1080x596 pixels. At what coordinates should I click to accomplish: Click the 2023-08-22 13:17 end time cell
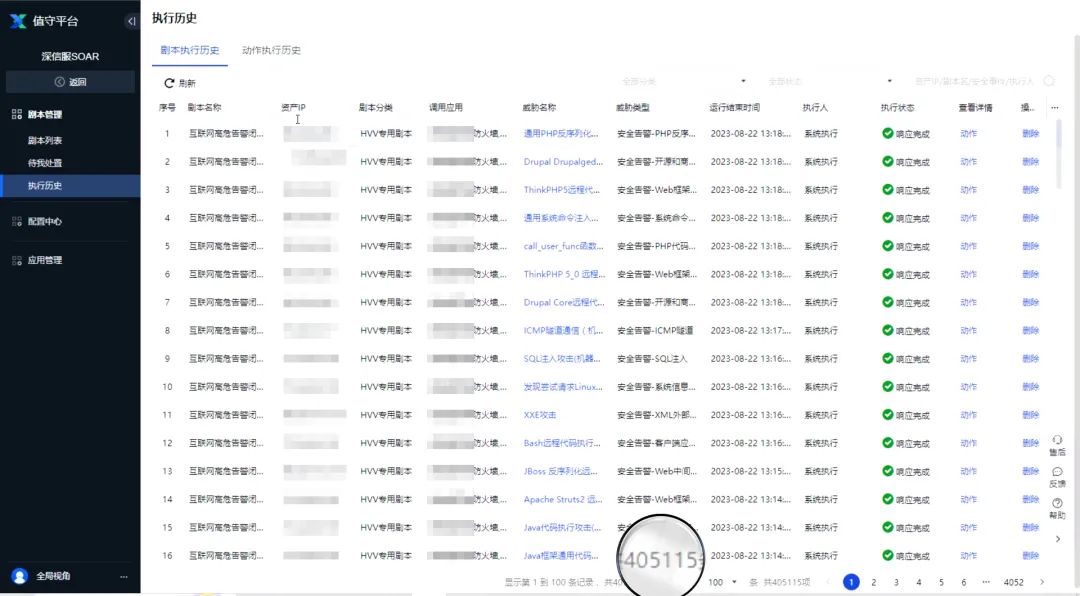click(x=751, y=331)
